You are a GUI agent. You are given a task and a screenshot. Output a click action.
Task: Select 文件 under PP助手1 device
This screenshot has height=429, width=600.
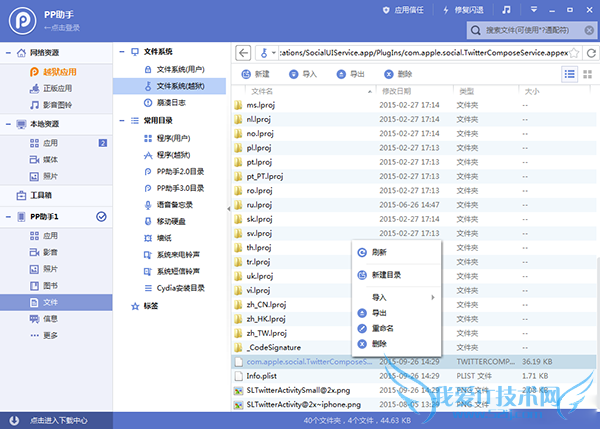point(56,302)
